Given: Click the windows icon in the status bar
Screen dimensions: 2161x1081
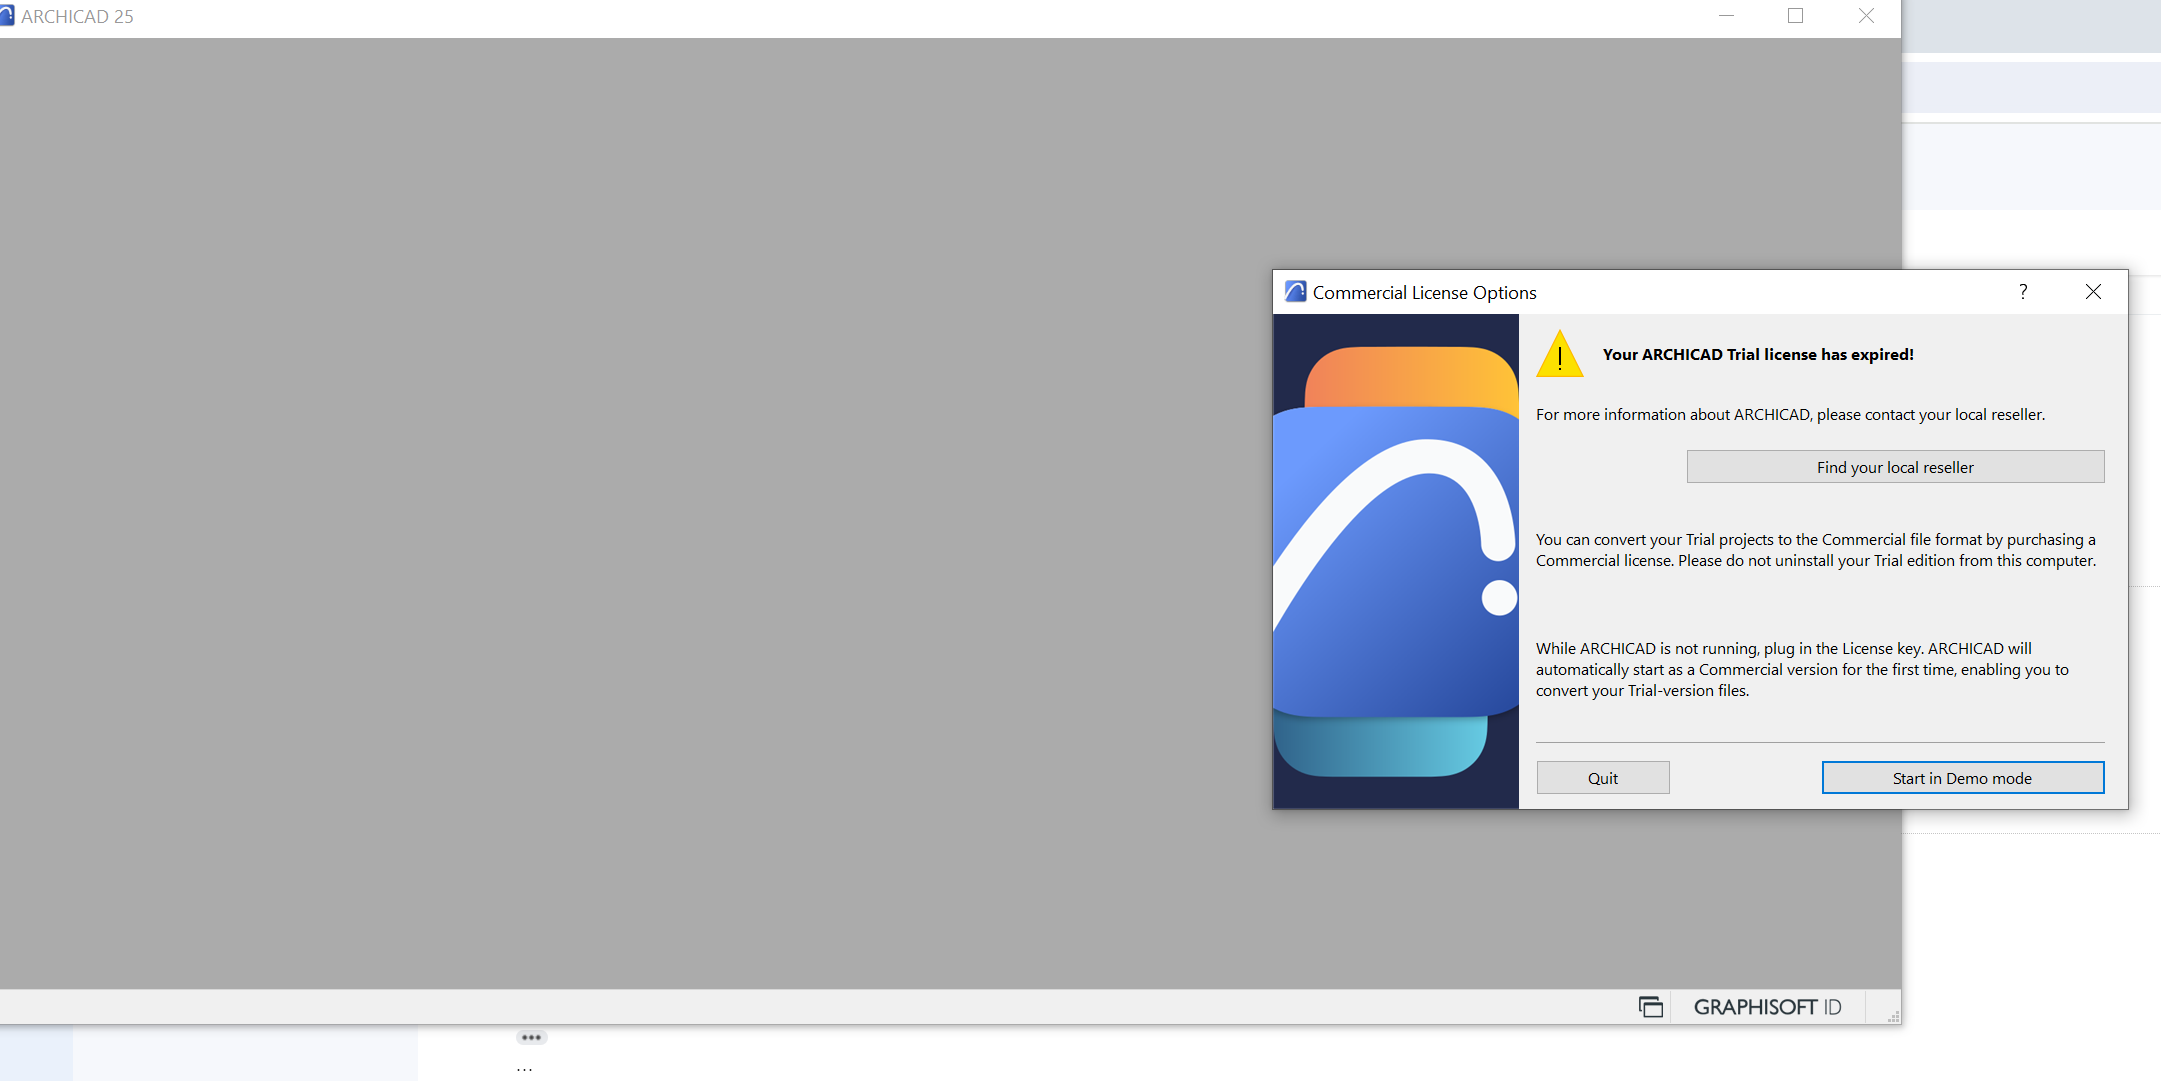Looking at the screenshot, I should pos(1650,1007).
